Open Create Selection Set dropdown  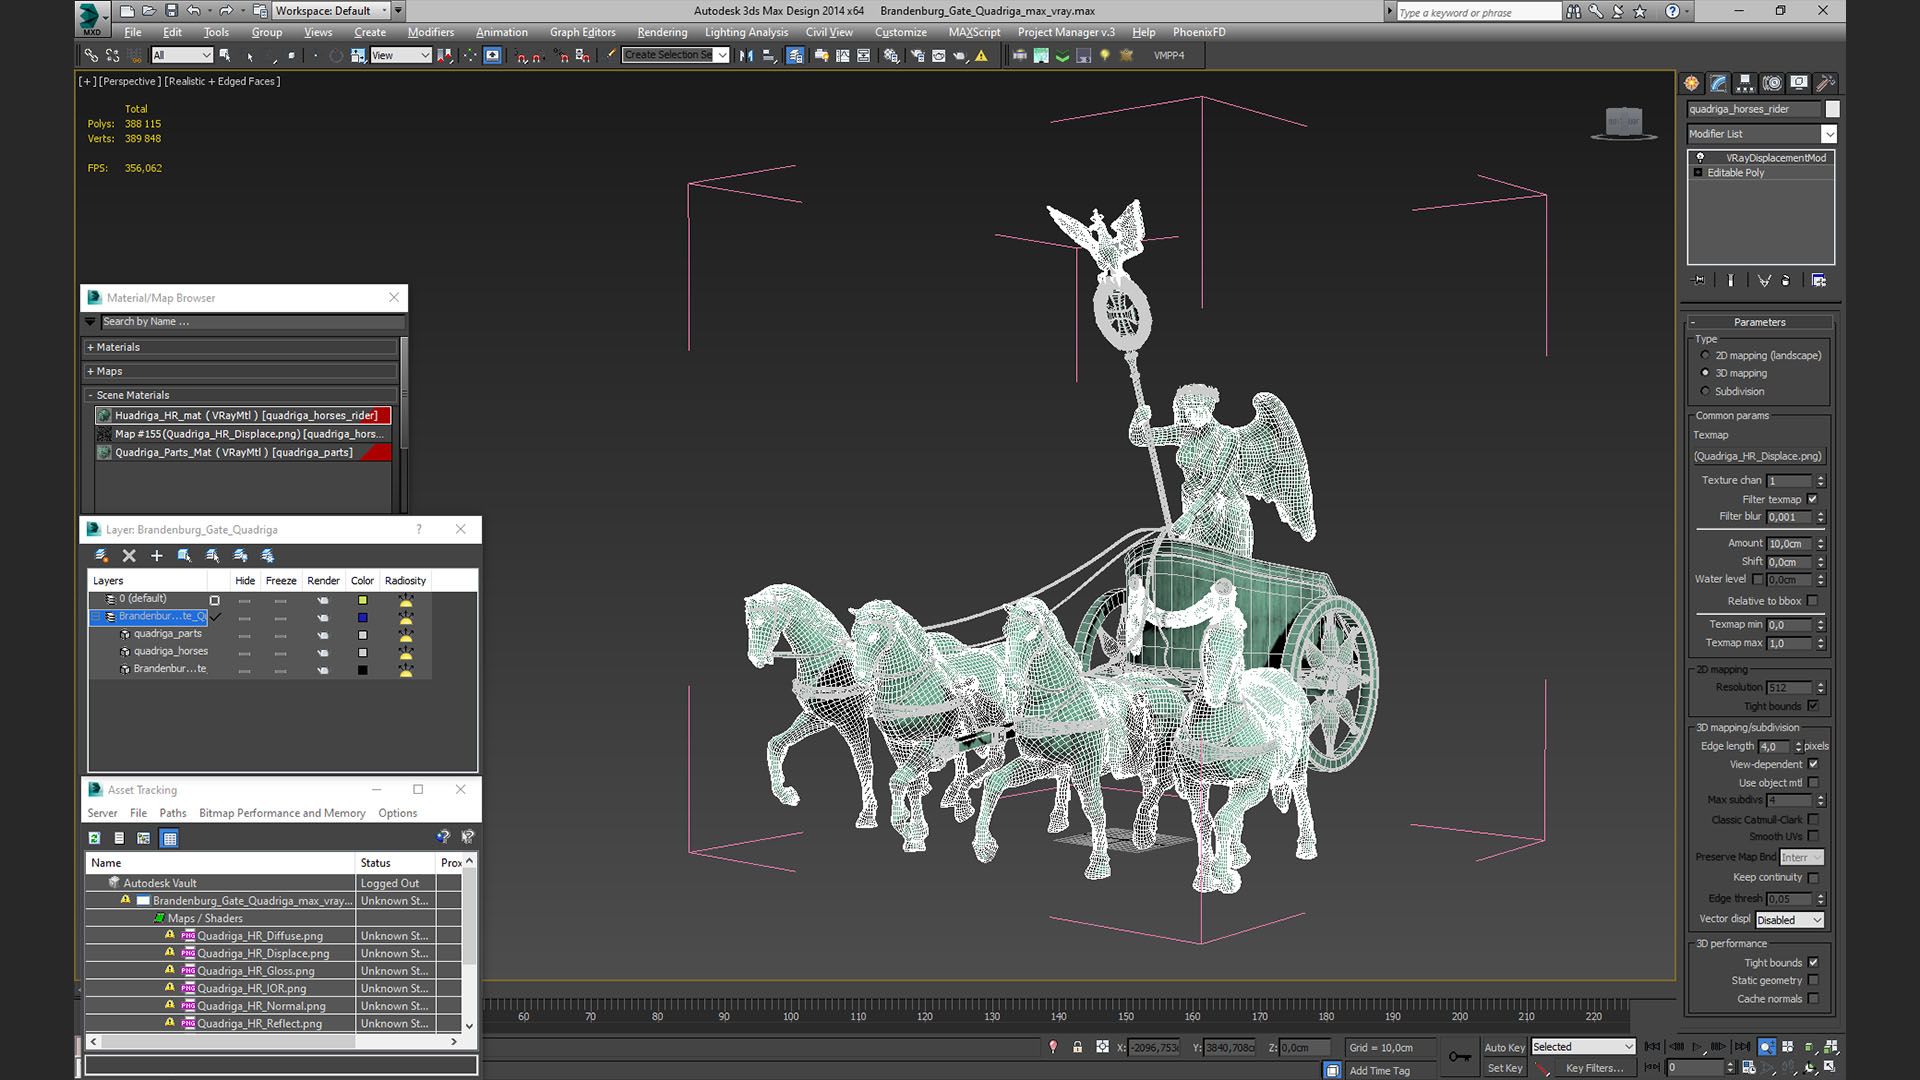(676, 56)
